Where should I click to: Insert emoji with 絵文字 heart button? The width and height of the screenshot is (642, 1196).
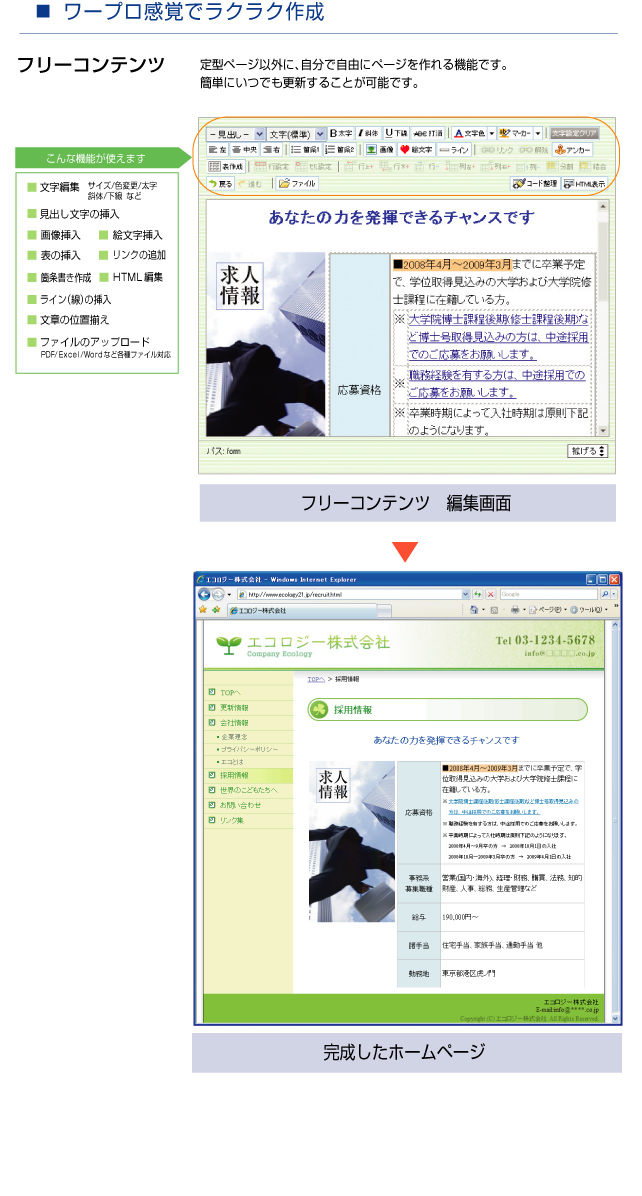click(416, 150)
